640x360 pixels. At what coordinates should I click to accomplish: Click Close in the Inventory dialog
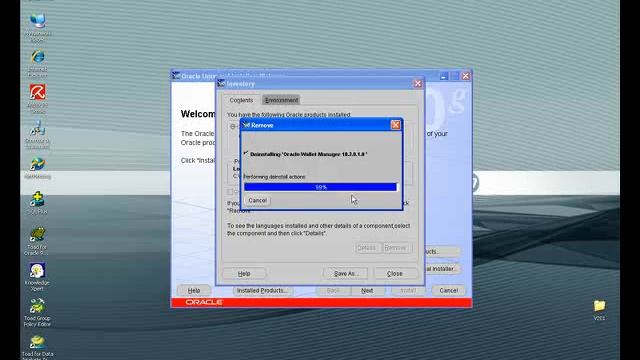tap(395, 273)
